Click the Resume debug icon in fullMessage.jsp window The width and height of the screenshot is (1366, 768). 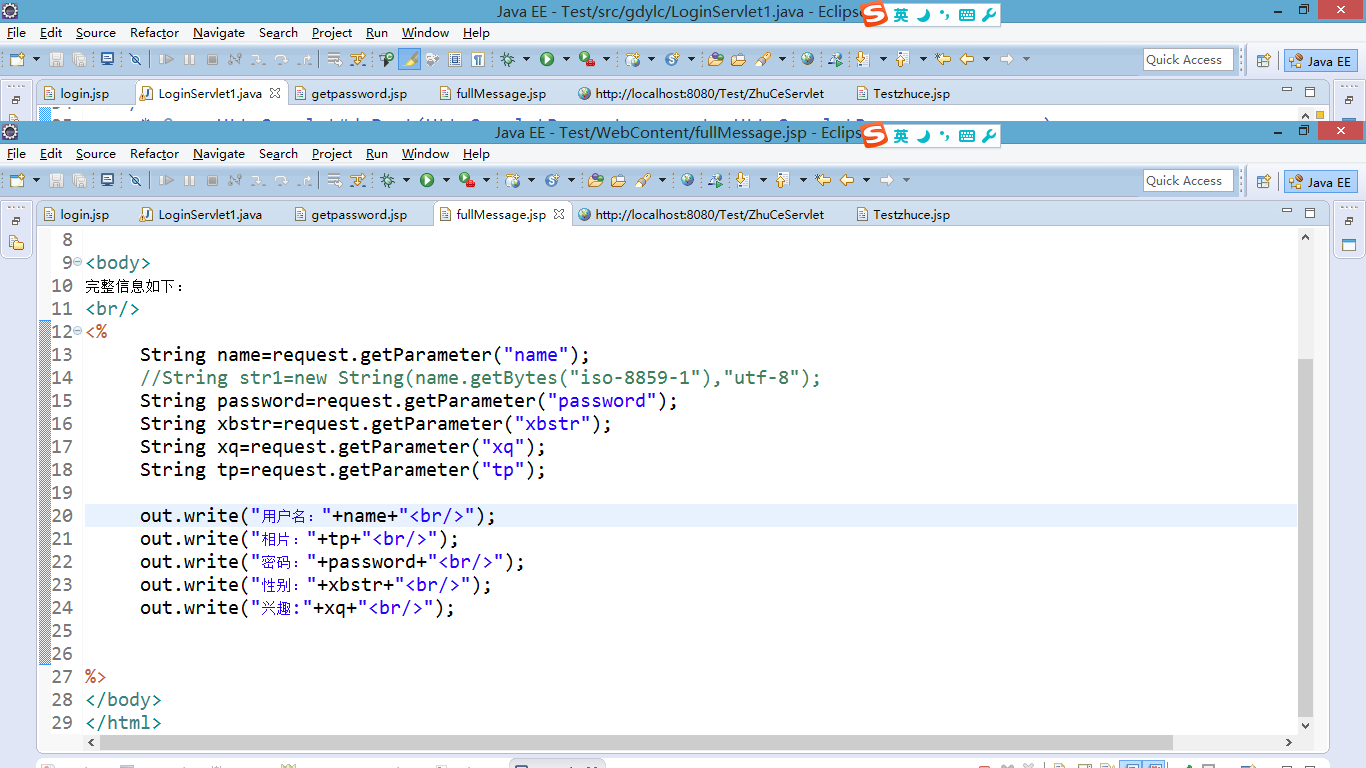tap(166, 180)
